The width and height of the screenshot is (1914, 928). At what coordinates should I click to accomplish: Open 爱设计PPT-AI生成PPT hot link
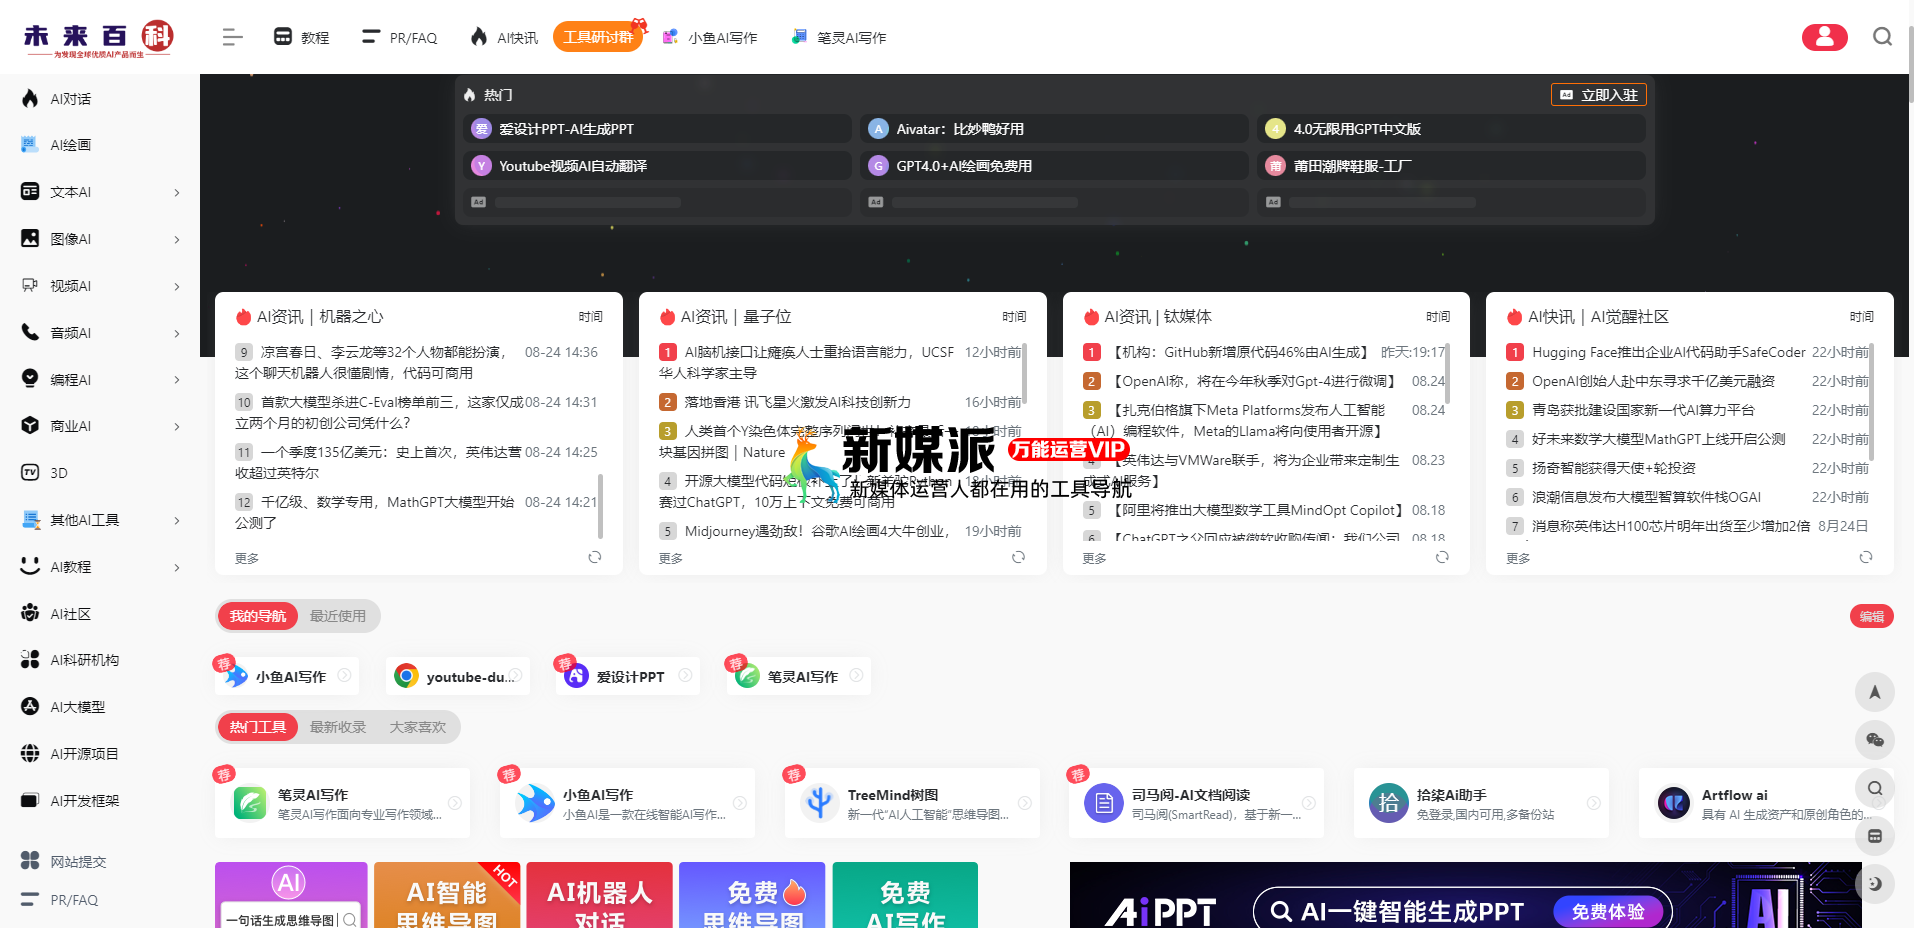point(657,129)
